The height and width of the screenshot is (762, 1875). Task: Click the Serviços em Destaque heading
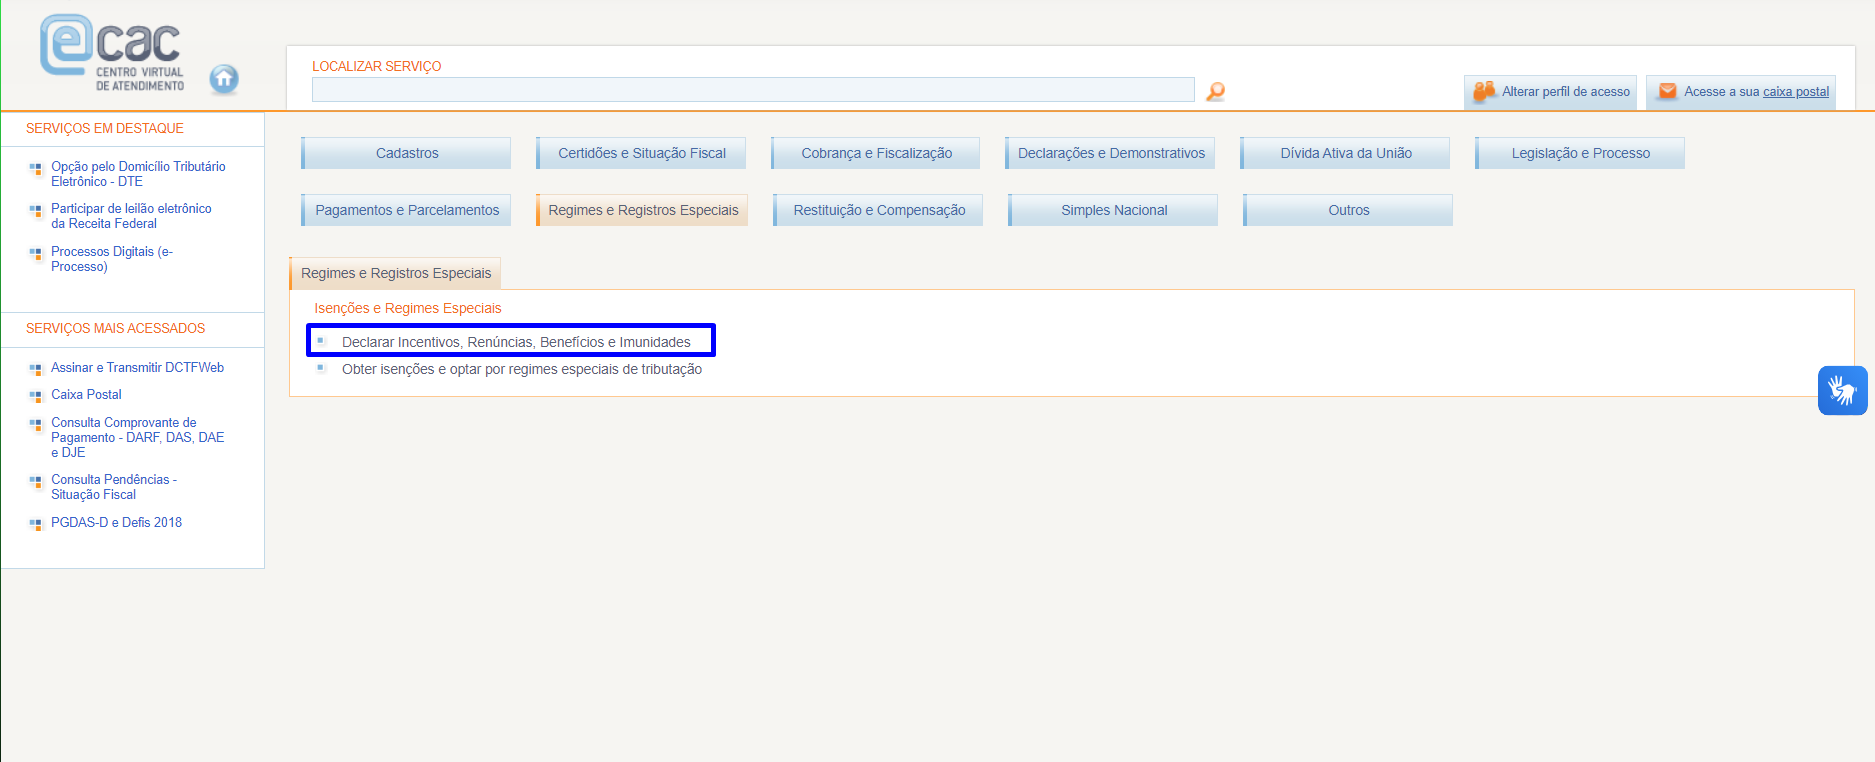pos(105,128)
